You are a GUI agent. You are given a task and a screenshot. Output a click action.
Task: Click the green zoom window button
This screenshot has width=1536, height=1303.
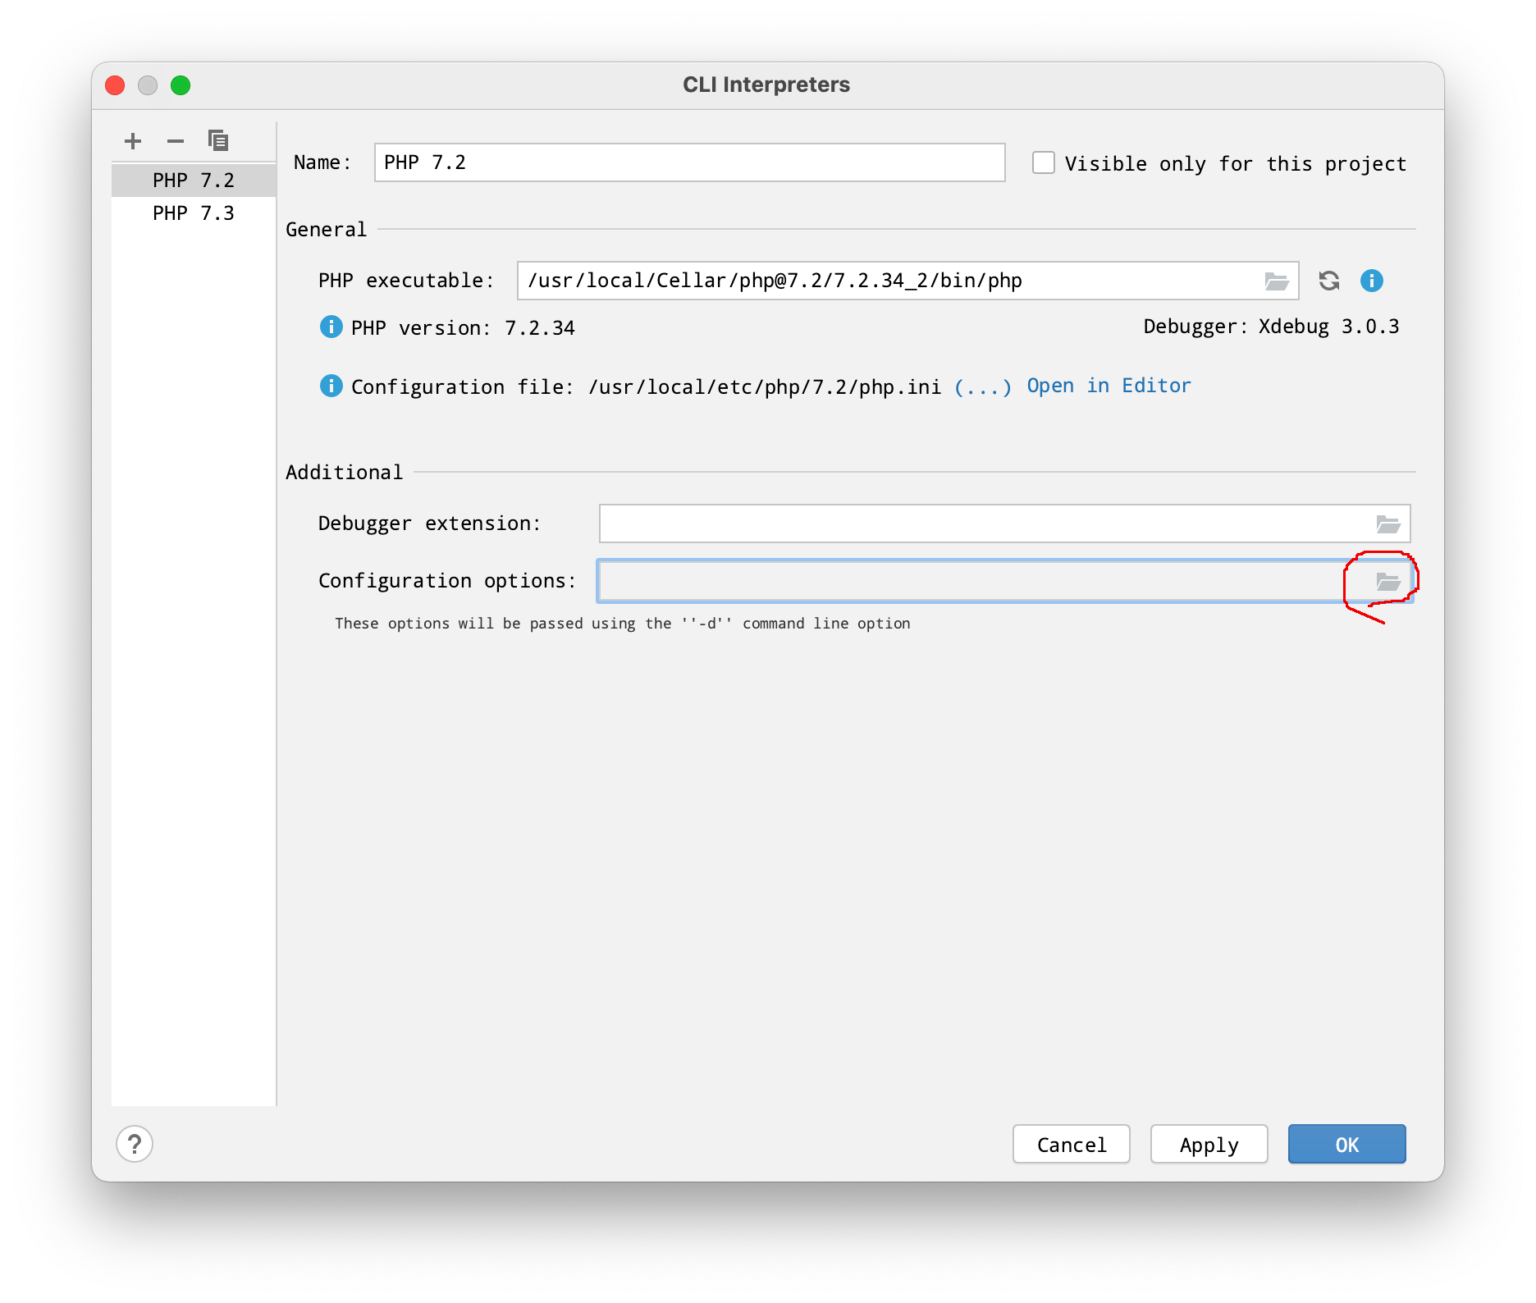pyautogui.click(x=181, y=85)
